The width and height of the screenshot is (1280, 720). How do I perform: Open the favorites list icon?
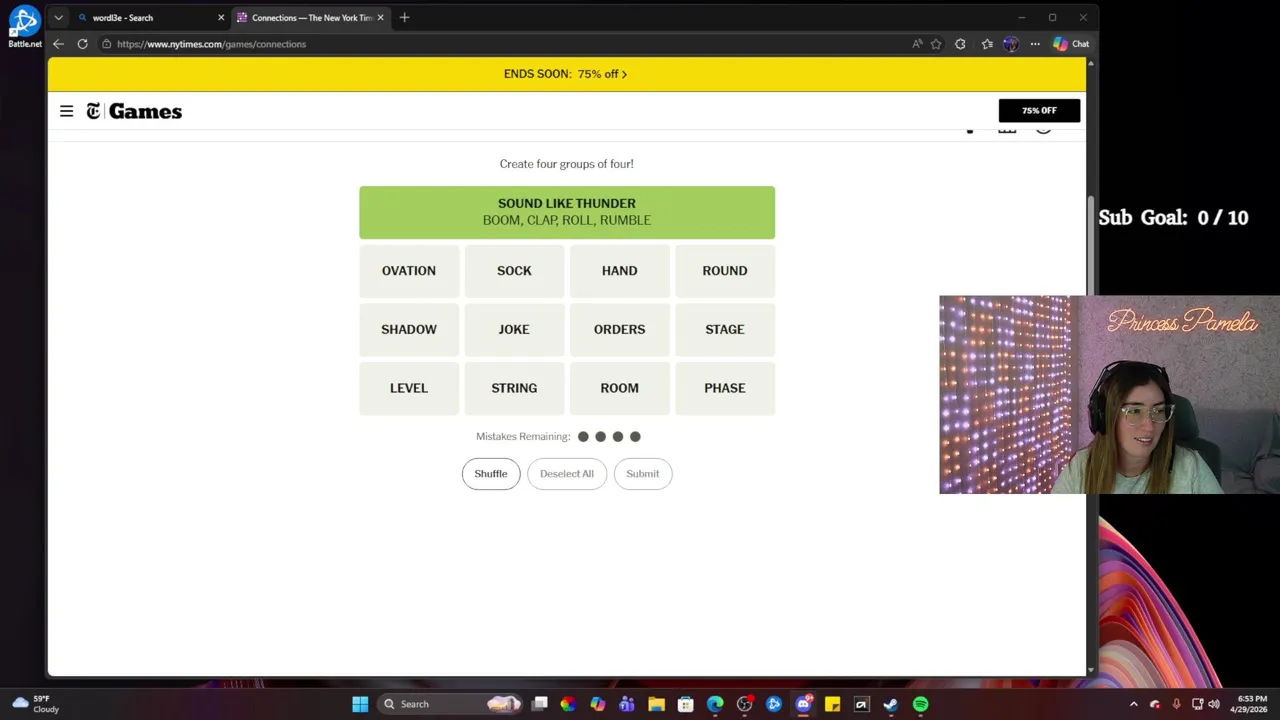[987, 44]
